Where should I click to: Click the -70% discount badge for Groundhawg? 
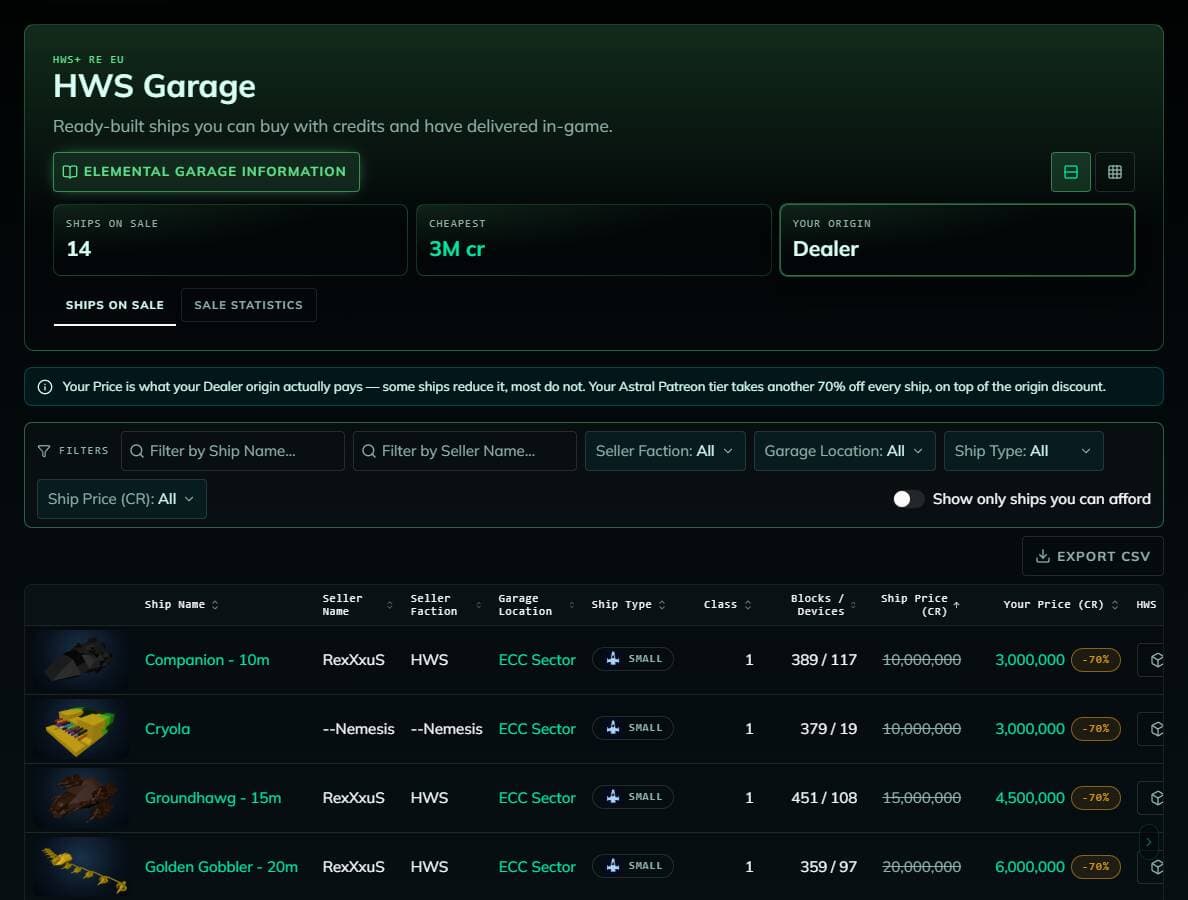coord(1096,798)
